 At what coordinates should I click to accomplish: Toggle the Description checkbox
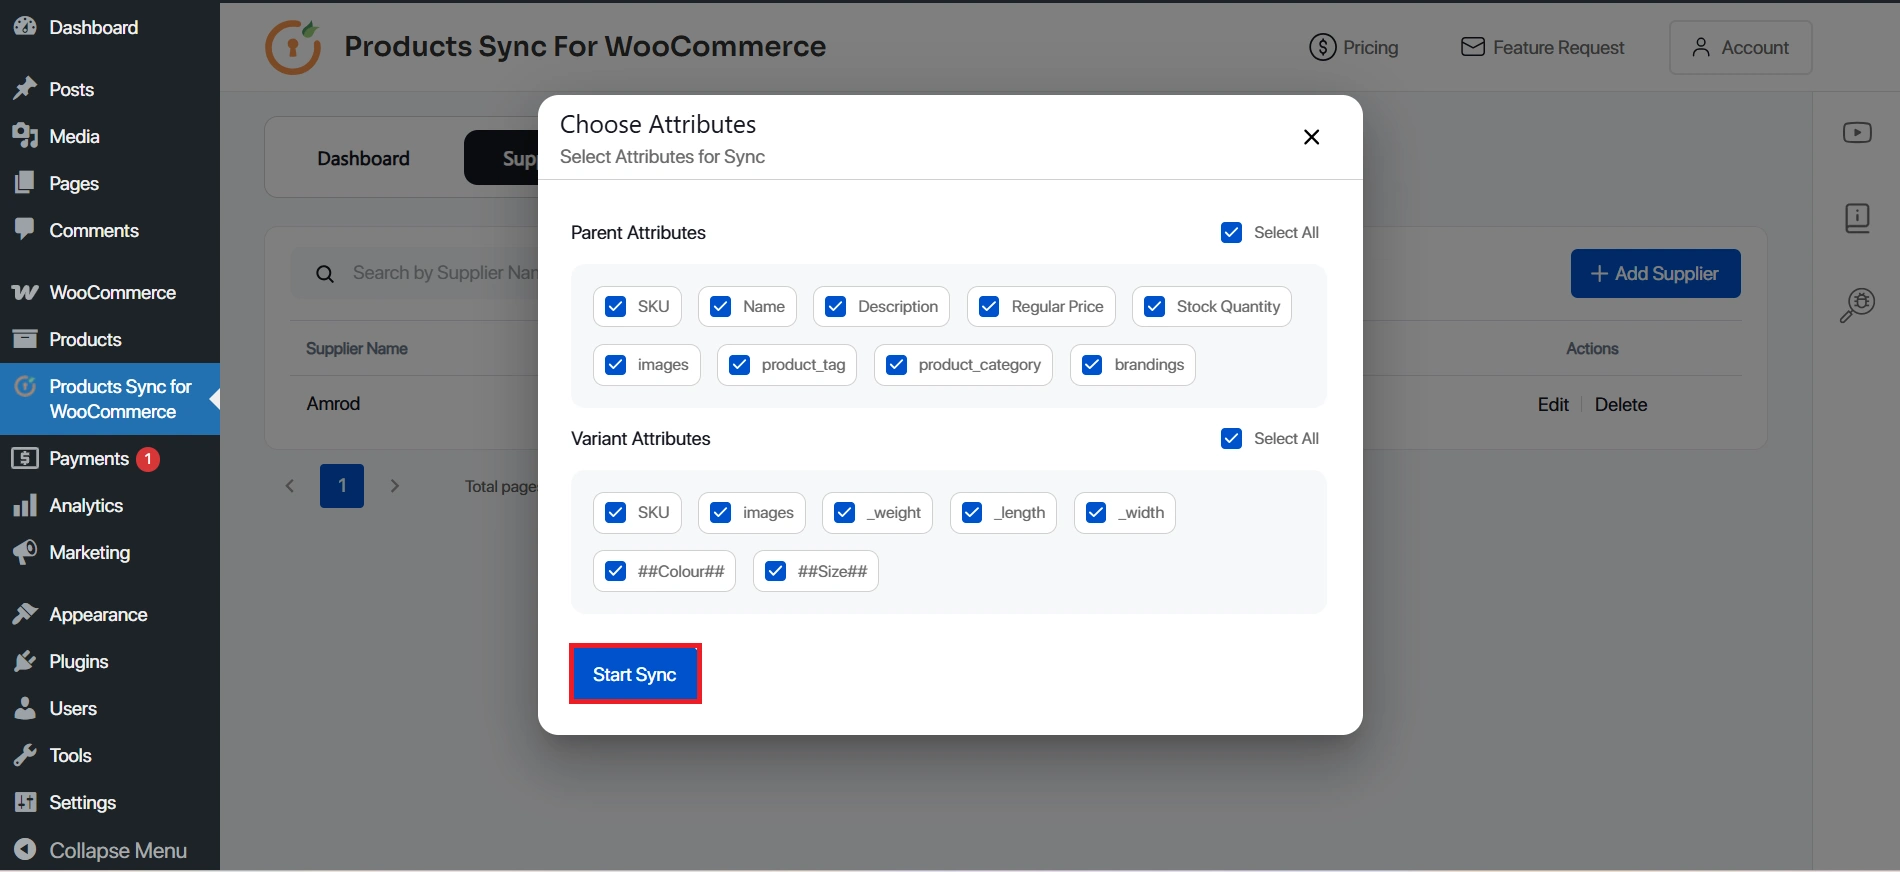[835, 306]
